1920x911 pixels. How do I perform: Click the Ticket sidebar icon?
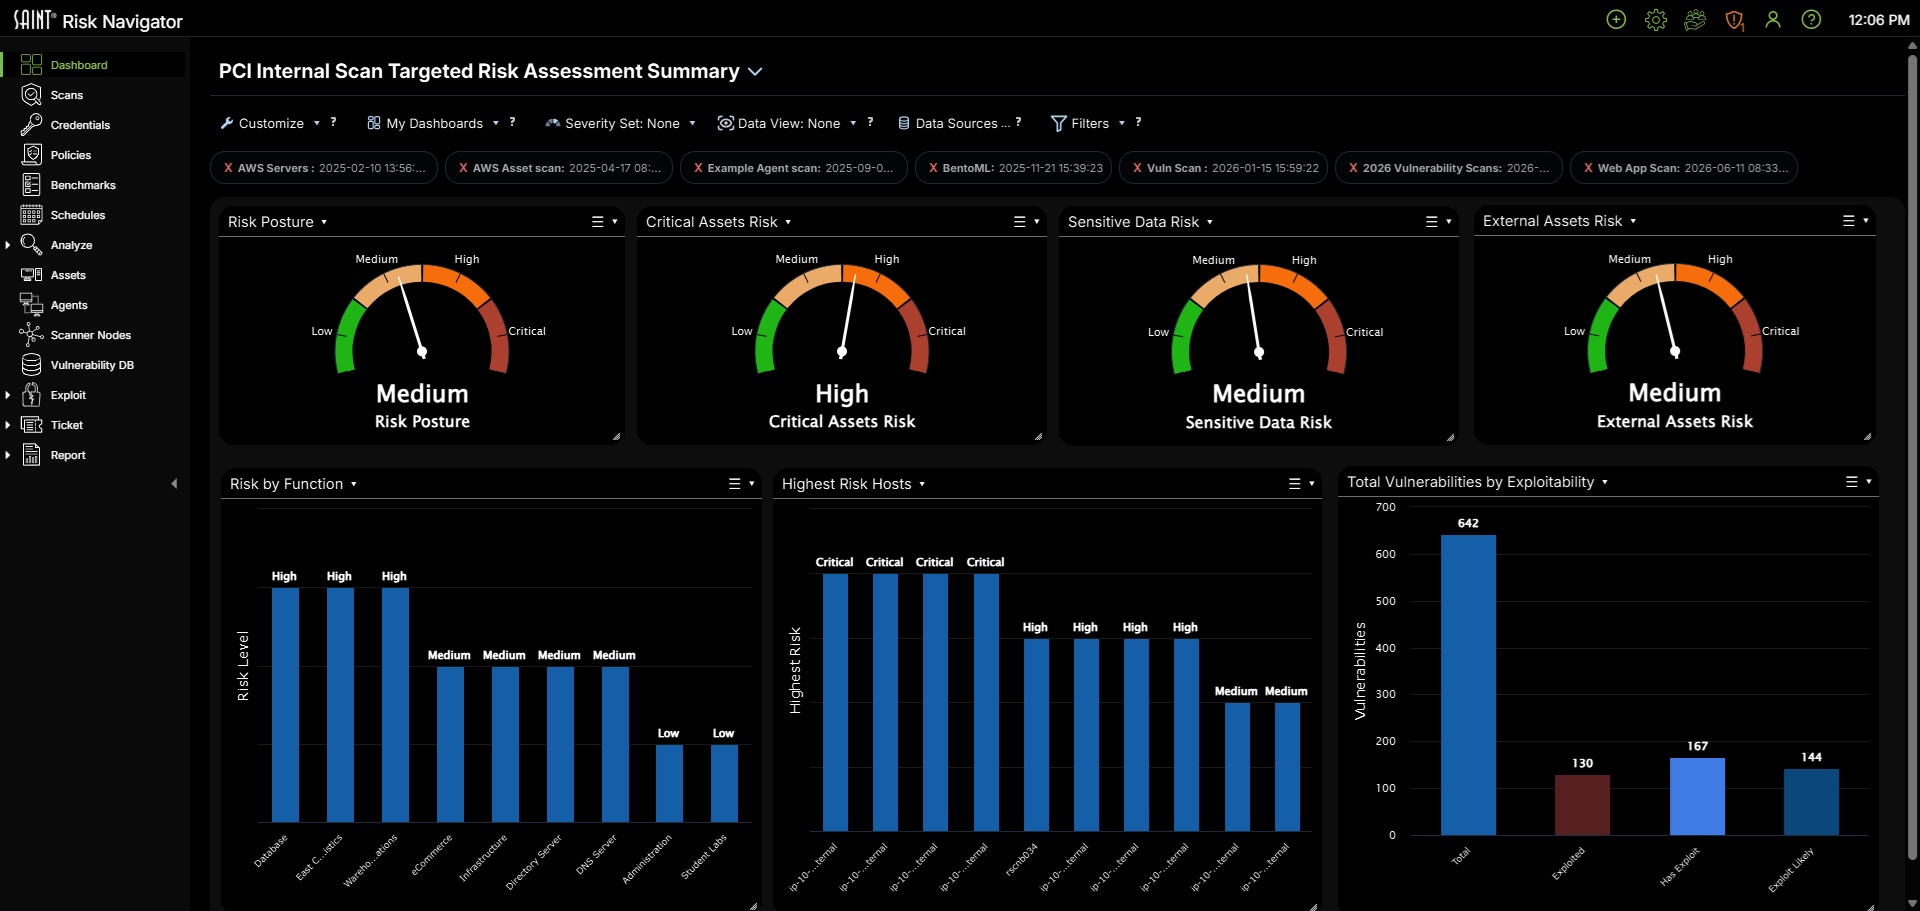(x=31, y=425)
